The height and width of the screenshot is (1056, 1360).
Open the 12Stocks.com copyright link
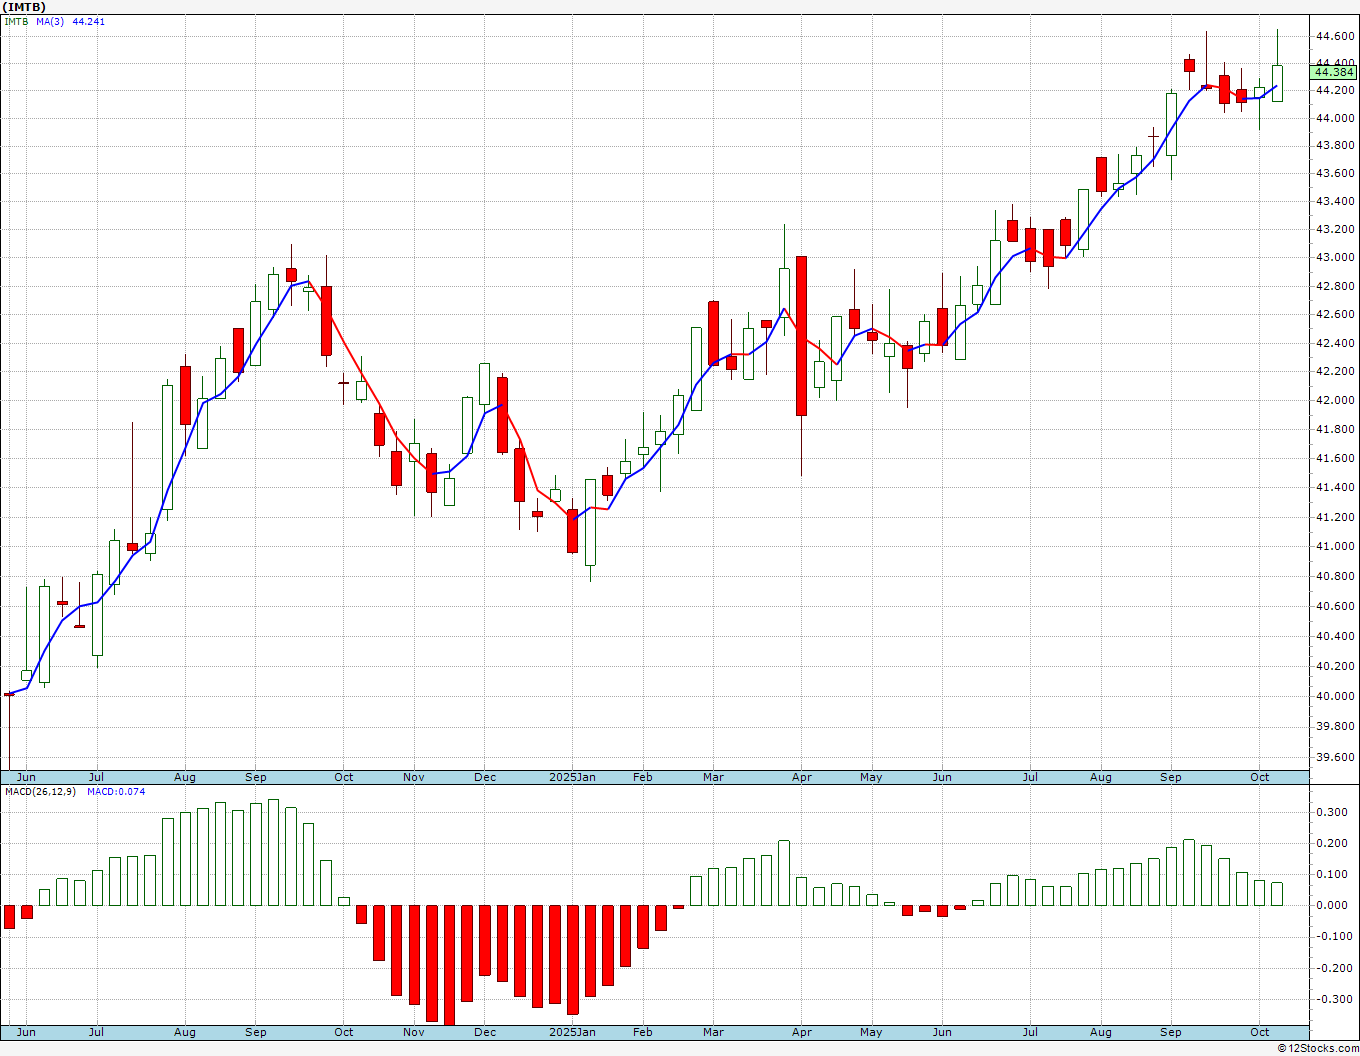1317,1048
